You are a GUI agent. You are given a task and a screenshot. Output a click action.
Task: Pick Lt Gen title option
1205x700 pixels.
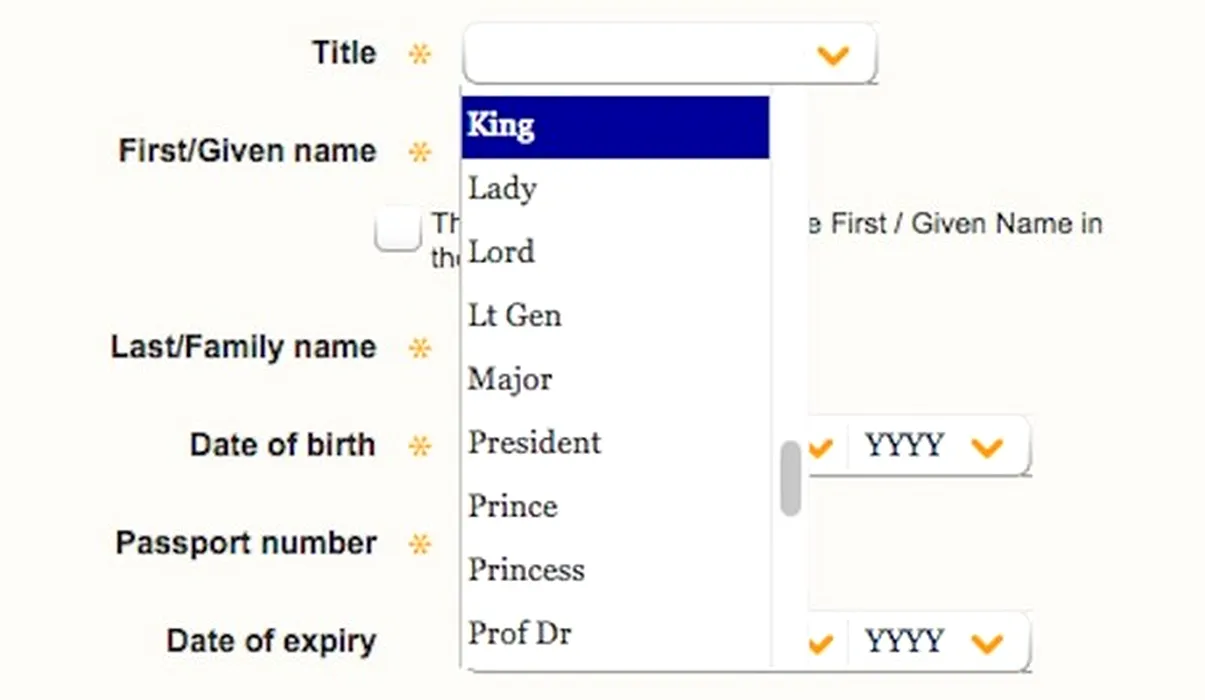[x=614, y=316]
